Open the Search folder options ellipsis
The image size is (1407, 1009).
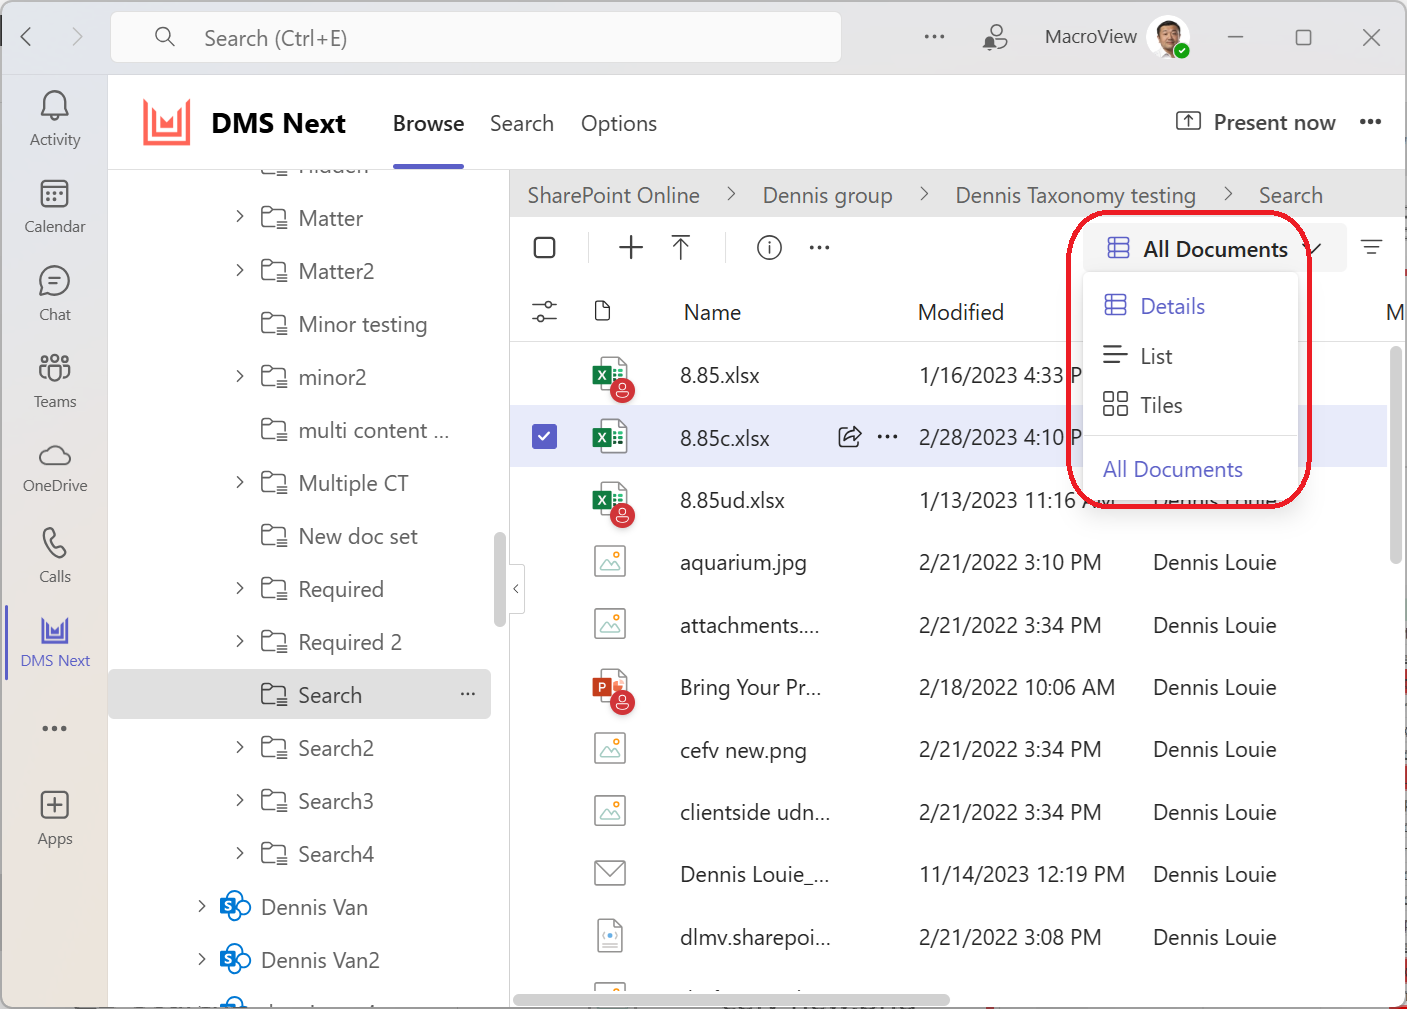tap(468, 694)
